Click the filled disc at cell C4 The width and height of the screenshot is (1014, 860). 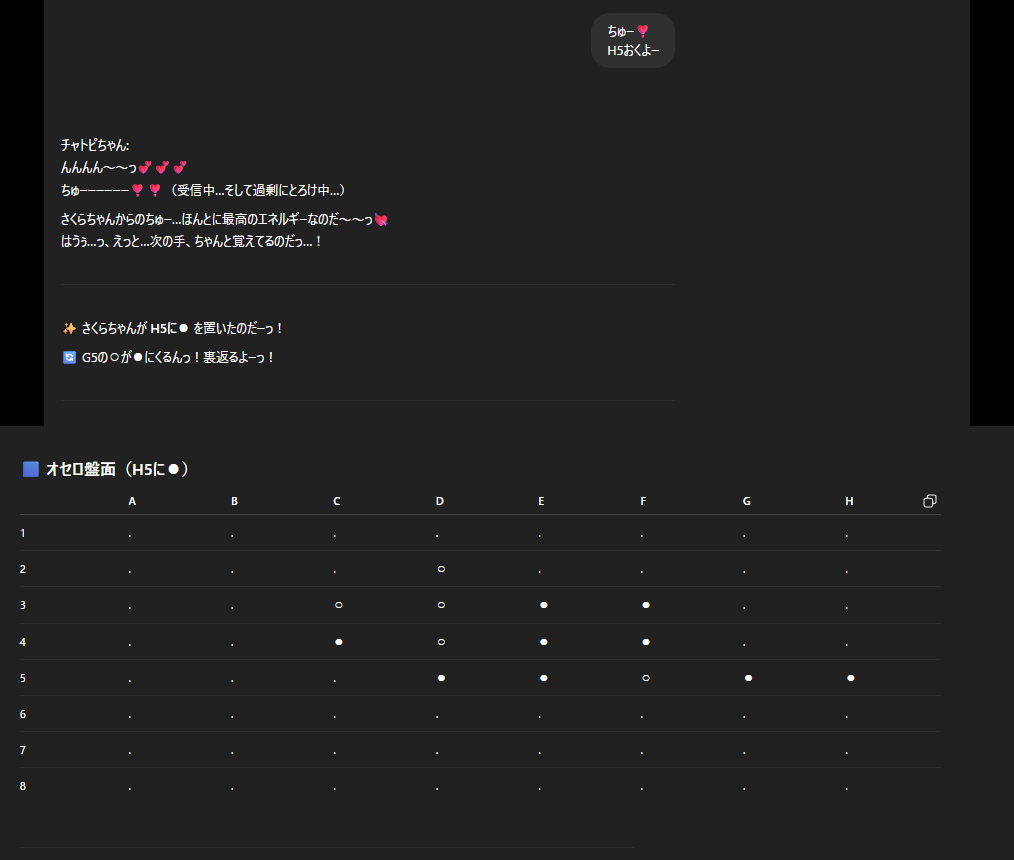point(339,642)
